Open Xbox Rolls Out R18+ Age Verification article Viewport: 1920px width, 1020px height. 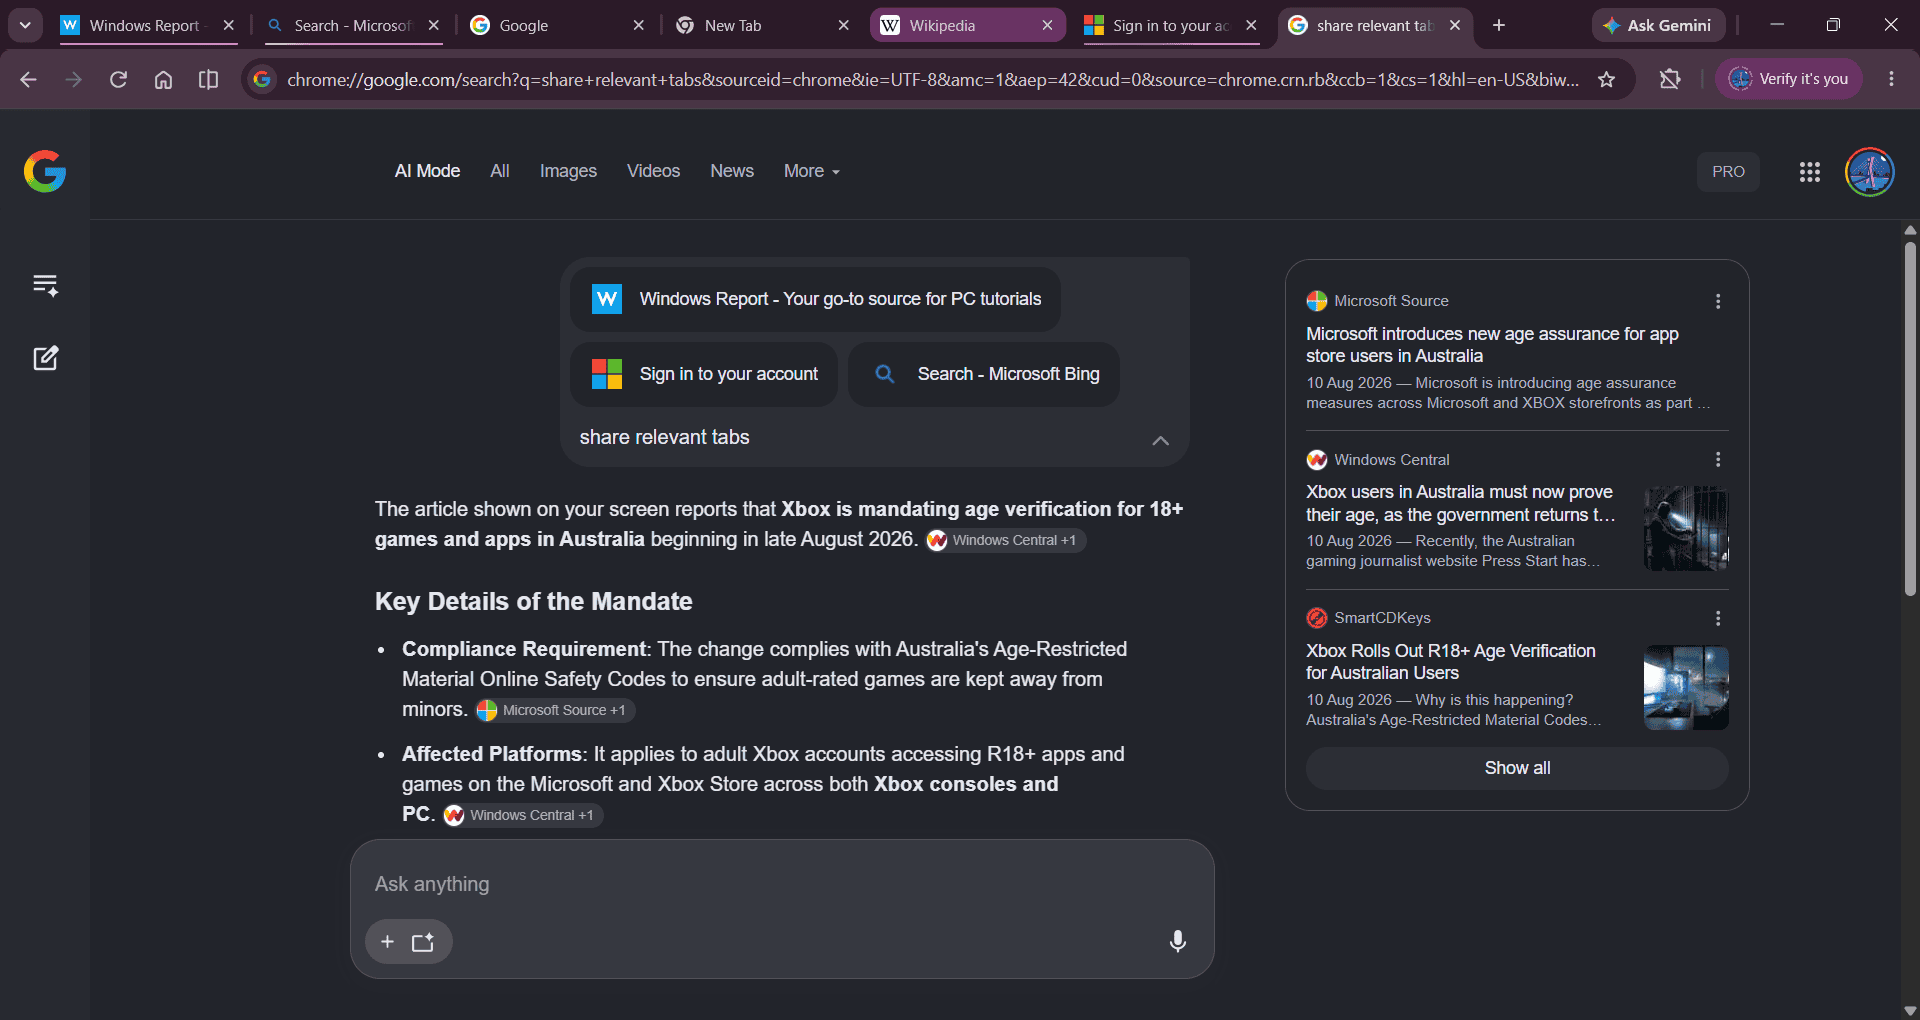(1451, 662)
